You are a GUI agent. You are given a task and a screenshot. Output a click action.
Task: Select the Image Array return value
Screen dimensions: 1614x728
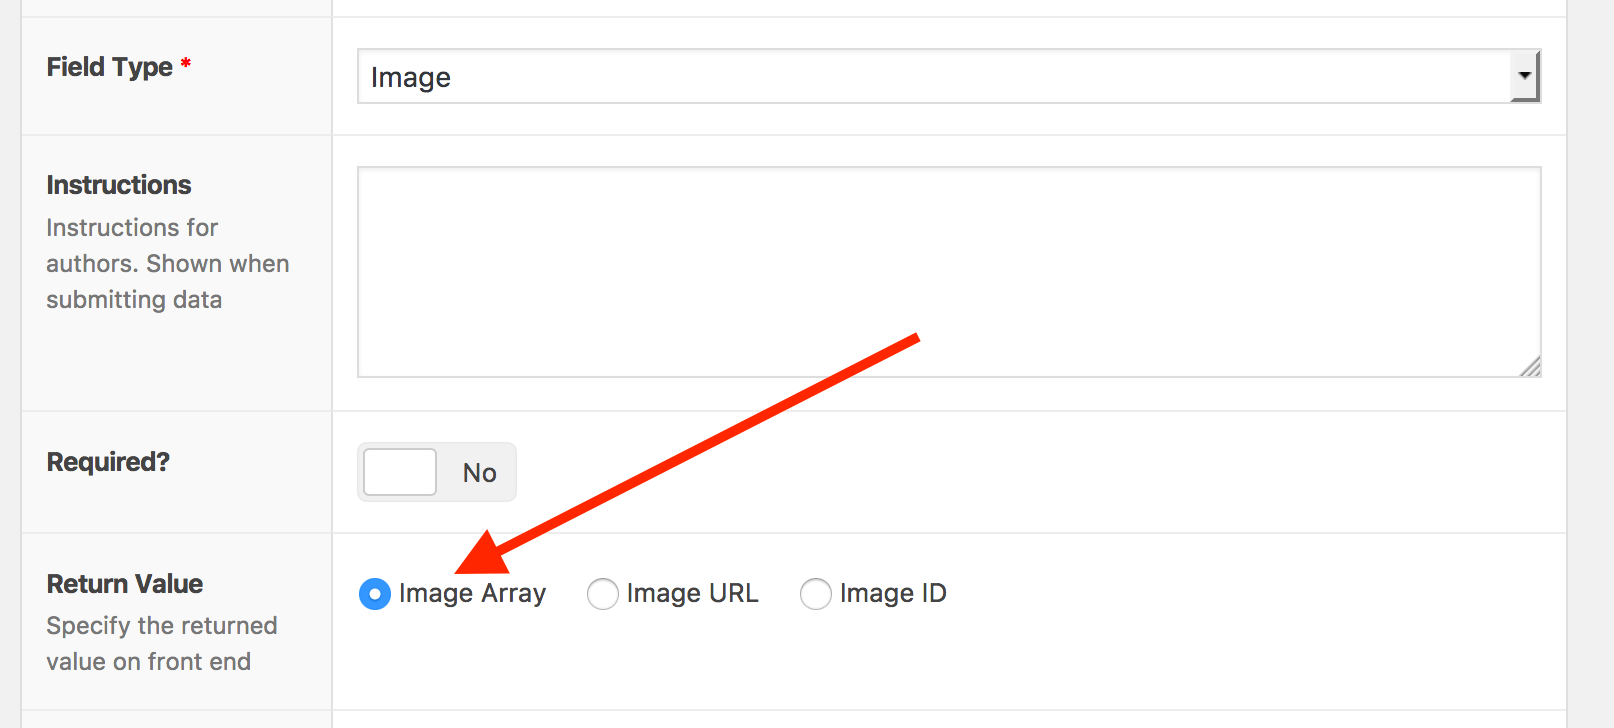(x=374, y=593)
